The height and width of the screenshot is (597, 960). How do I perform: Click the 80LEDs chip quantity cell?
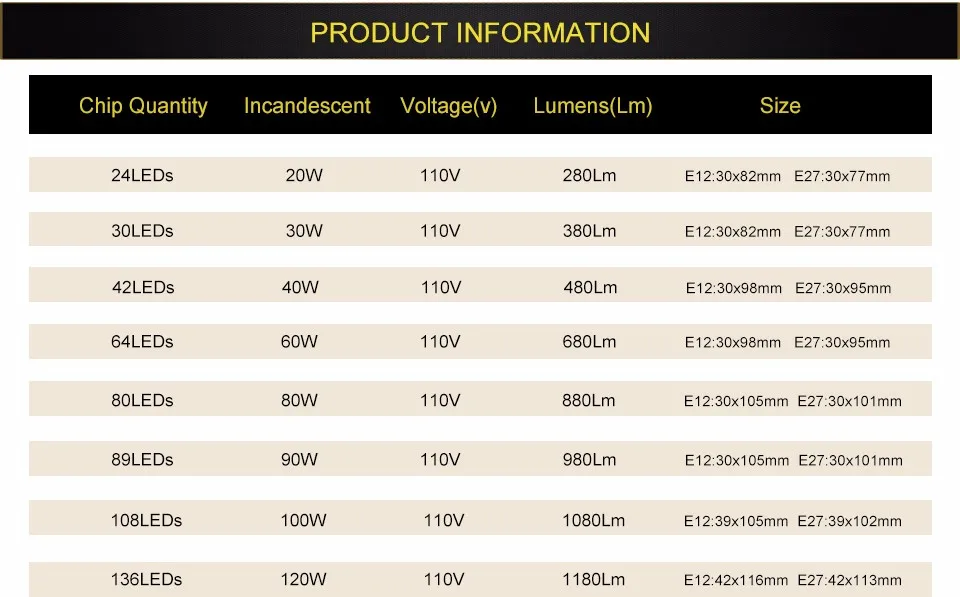(142, 400)
